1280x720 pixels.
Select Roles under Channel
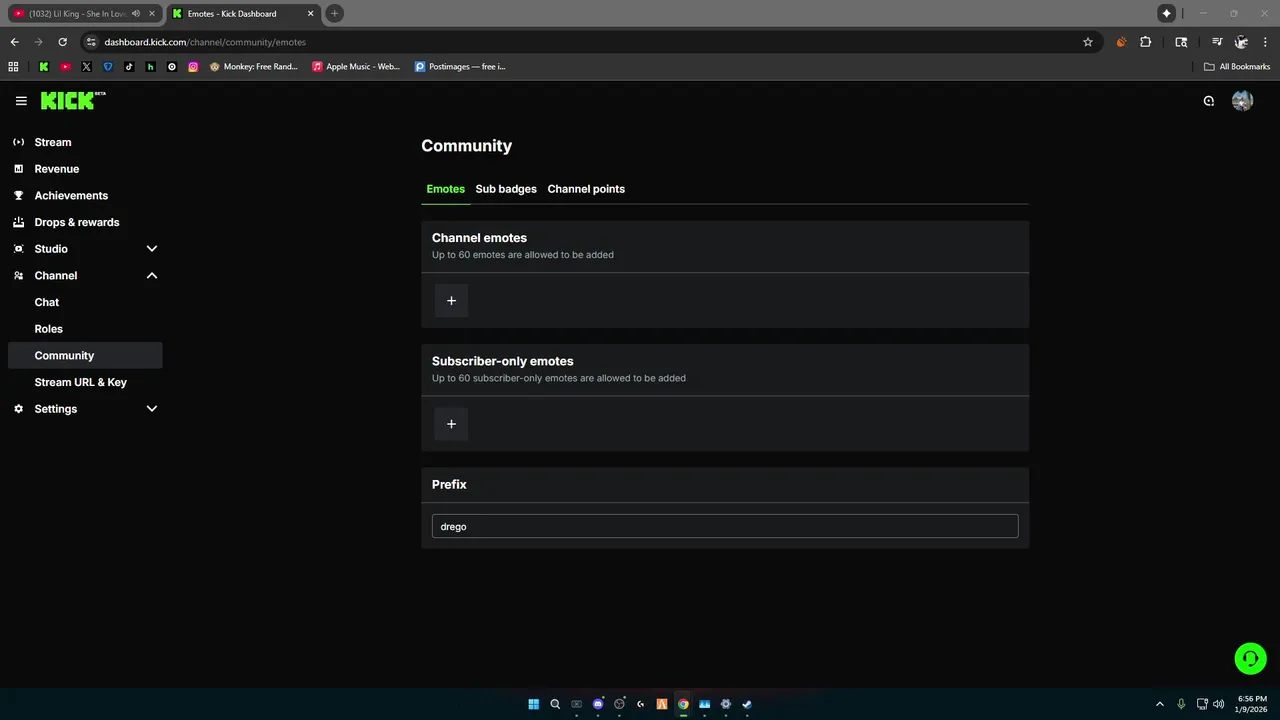(48, 329)
